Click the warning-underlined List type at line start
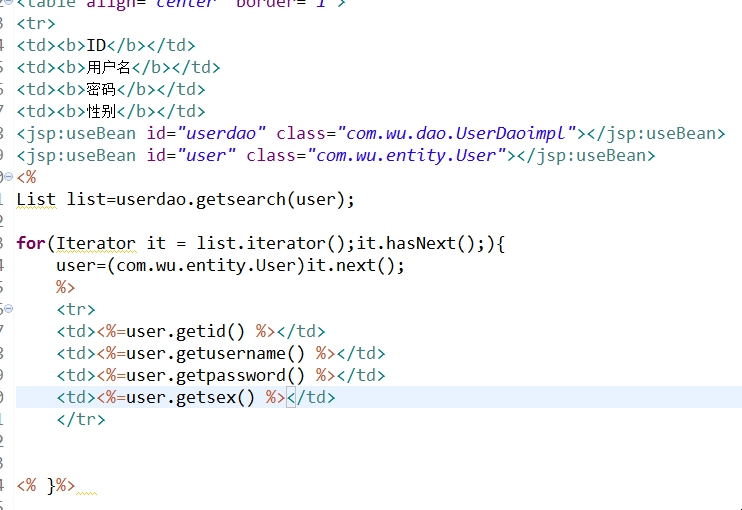 (x=36, y=199)
